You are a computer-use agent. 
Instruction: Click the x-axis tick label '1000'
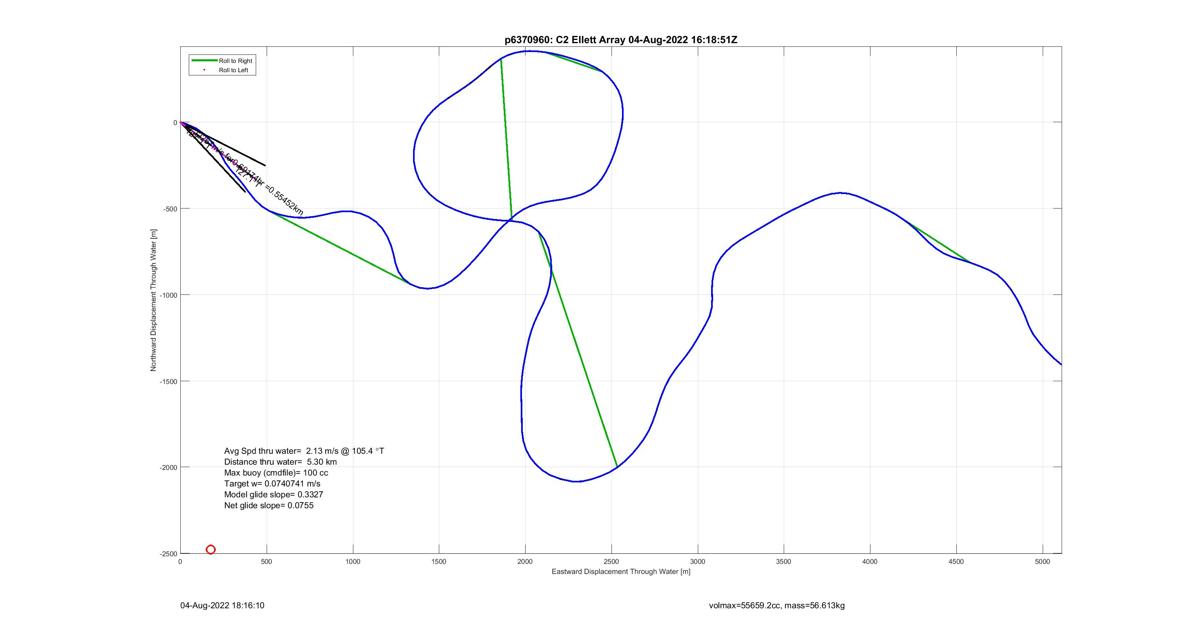tap(352, 562)
